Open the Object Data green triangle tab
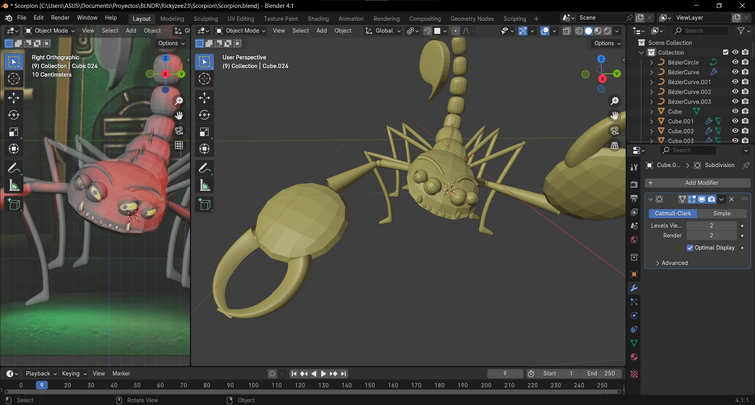This screenshot has width=755, height=405. click(634, 343)
